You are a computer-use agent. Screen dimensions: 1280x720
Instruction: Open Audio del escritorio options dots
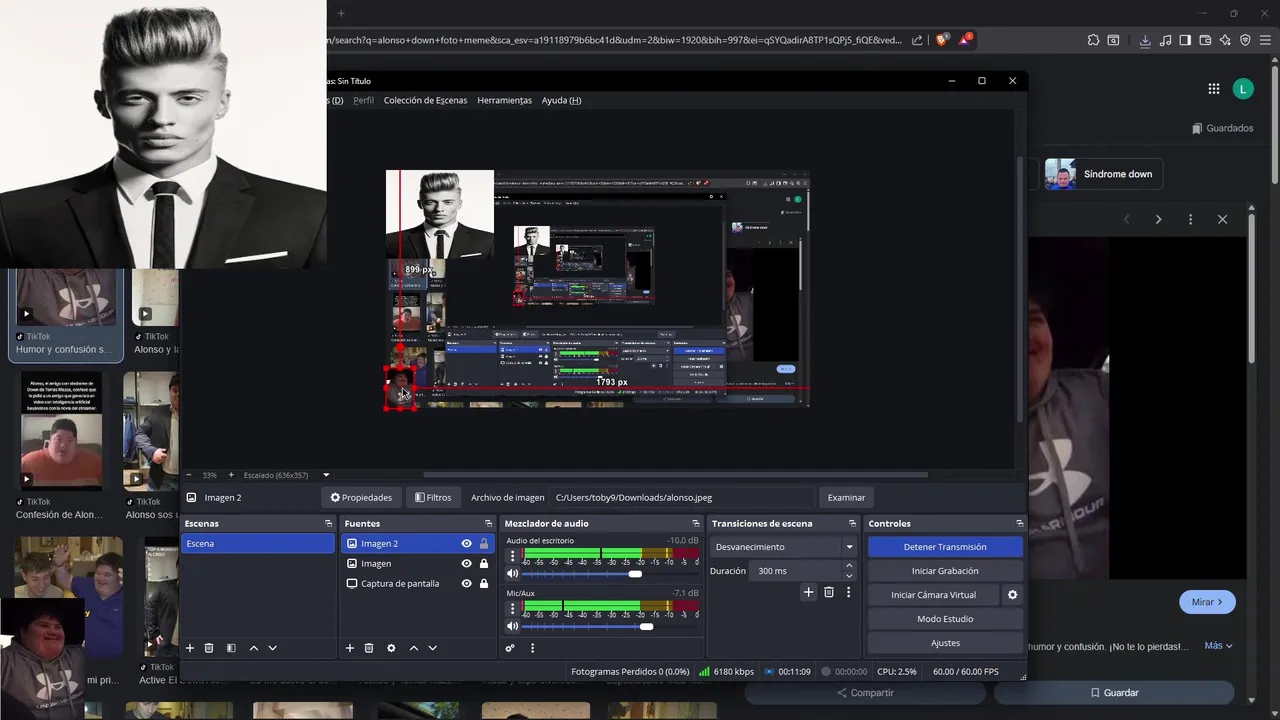[x=513, y=556]
